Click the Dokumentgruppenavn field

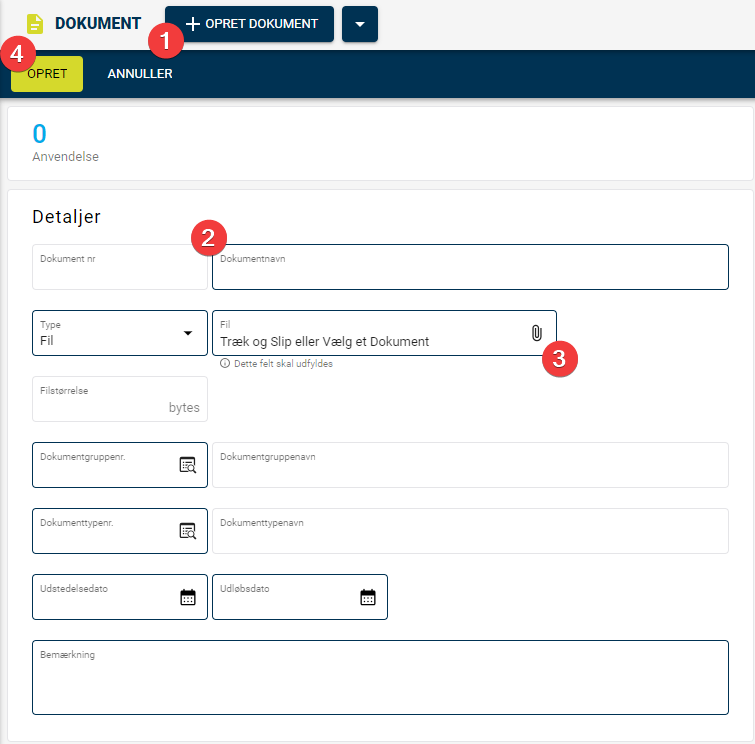tap(470, 465)
